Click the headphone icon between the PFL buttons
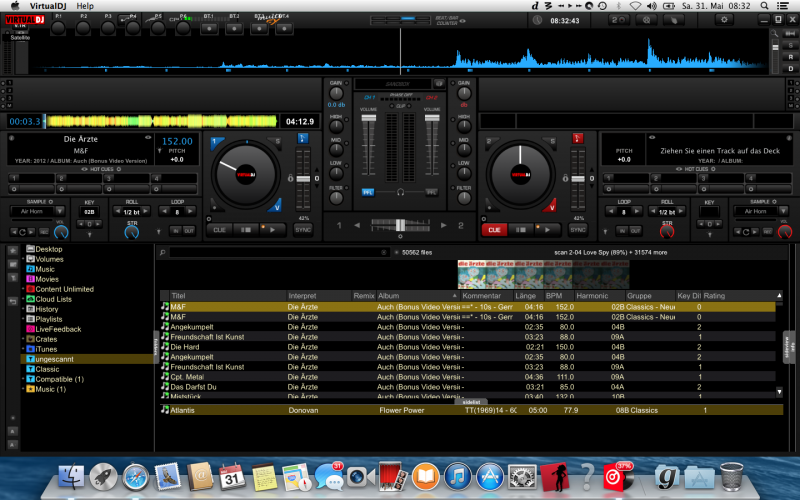The image size is (800, 500). 400,192
